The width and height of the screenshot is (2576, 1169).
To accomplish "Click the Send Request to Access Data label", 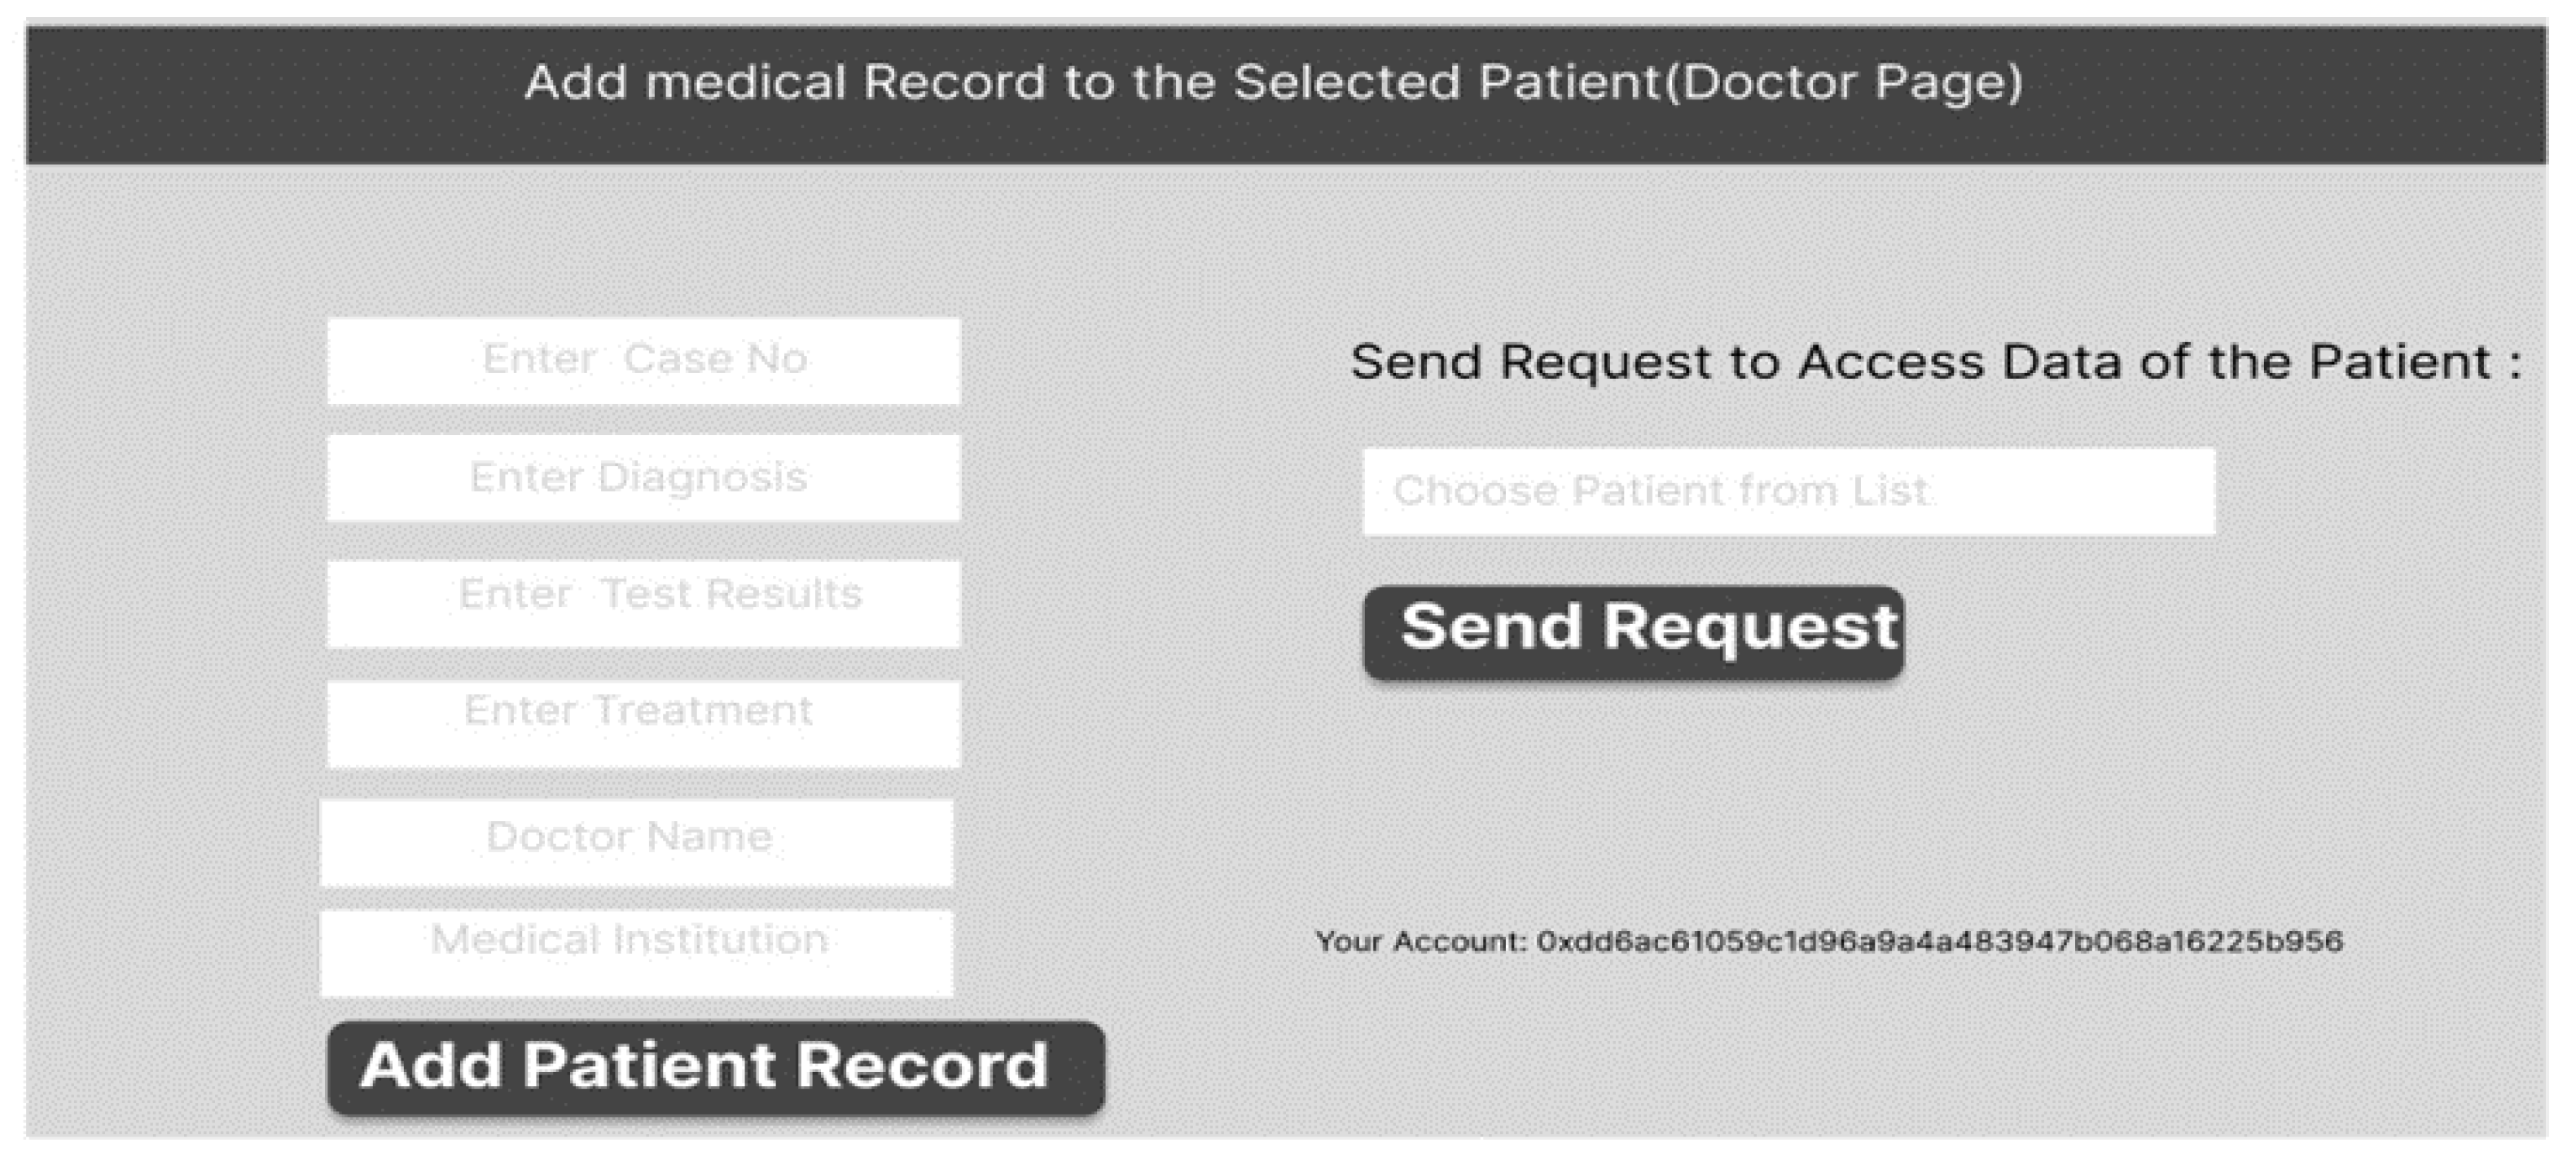I will (1935, 362).
